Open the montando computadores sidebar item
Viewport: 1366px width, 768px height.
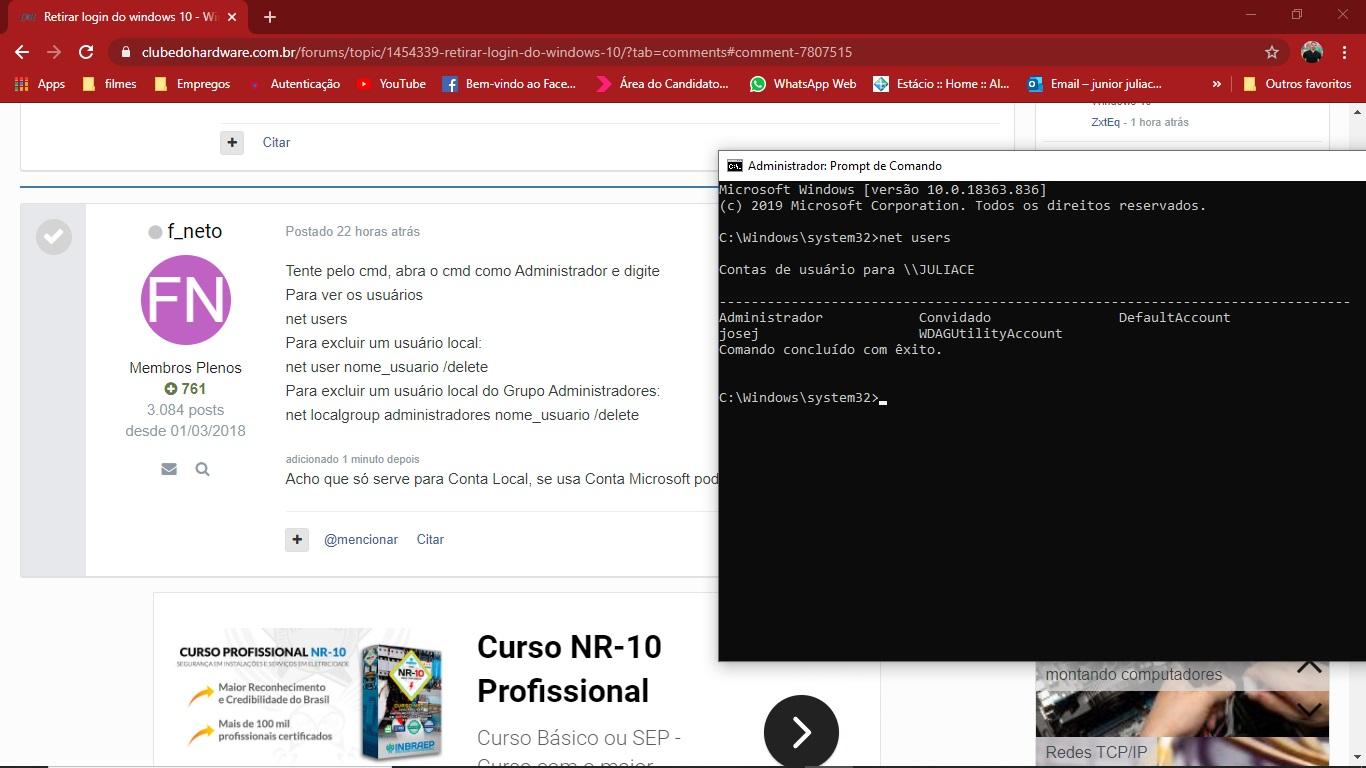(1134, 675)
